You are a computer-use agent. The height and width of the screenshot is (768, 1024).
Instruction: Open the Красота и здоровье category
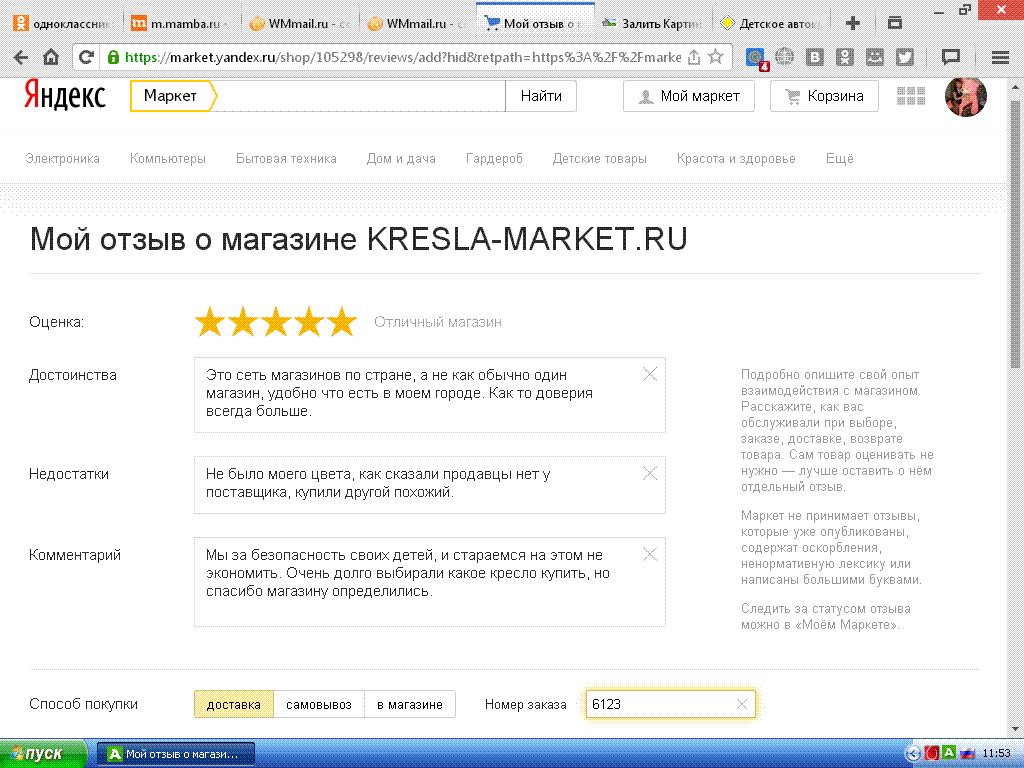tap(736, 159)
